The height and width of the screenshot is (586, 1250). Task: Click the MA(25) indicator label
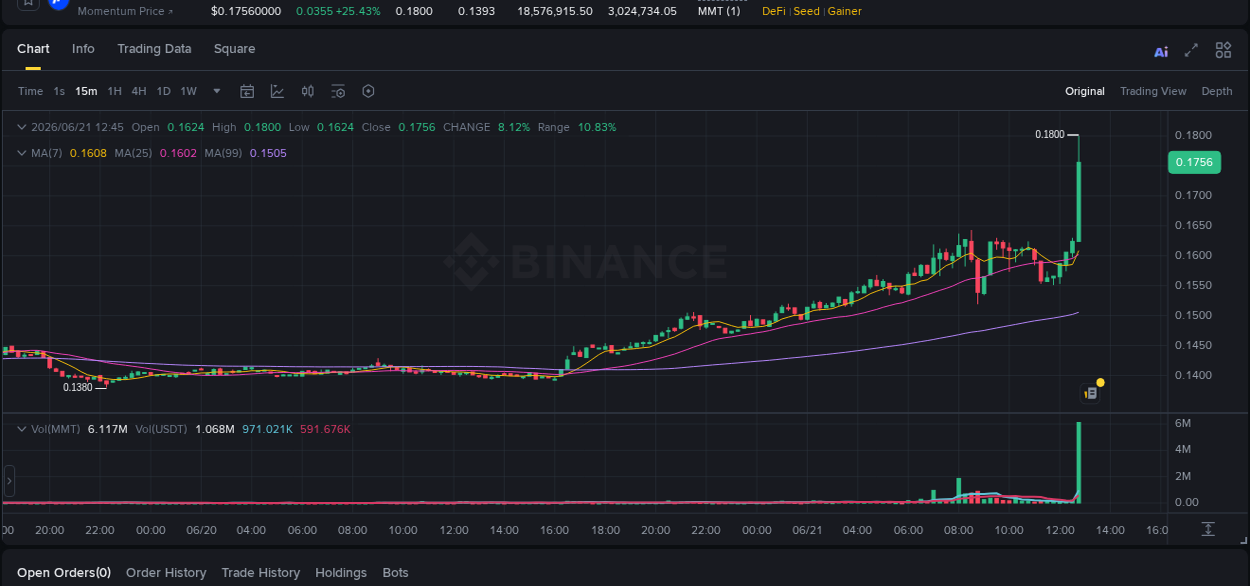point(133,153)
